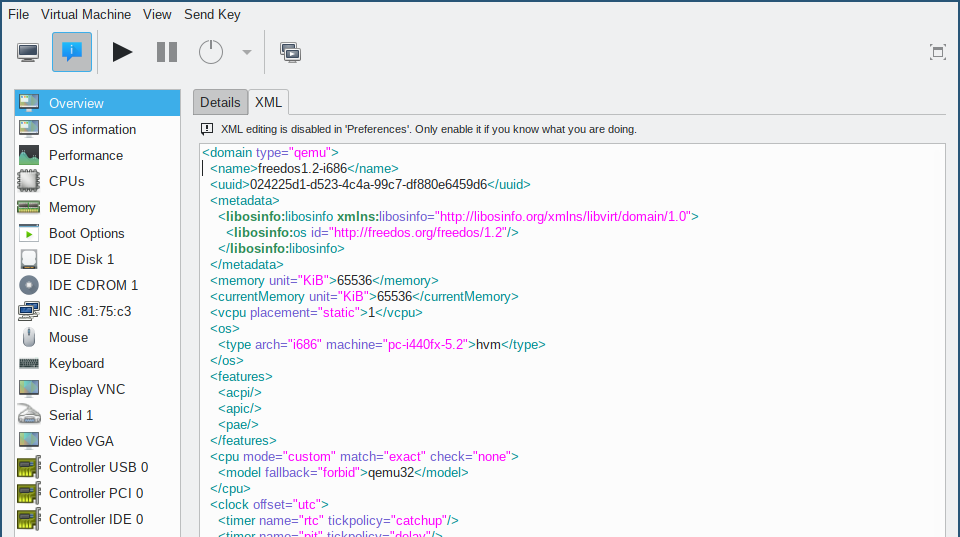This screenshot has width=960, height=537.
Task: Click the Mouse device icon
Action: pos(29,337)
